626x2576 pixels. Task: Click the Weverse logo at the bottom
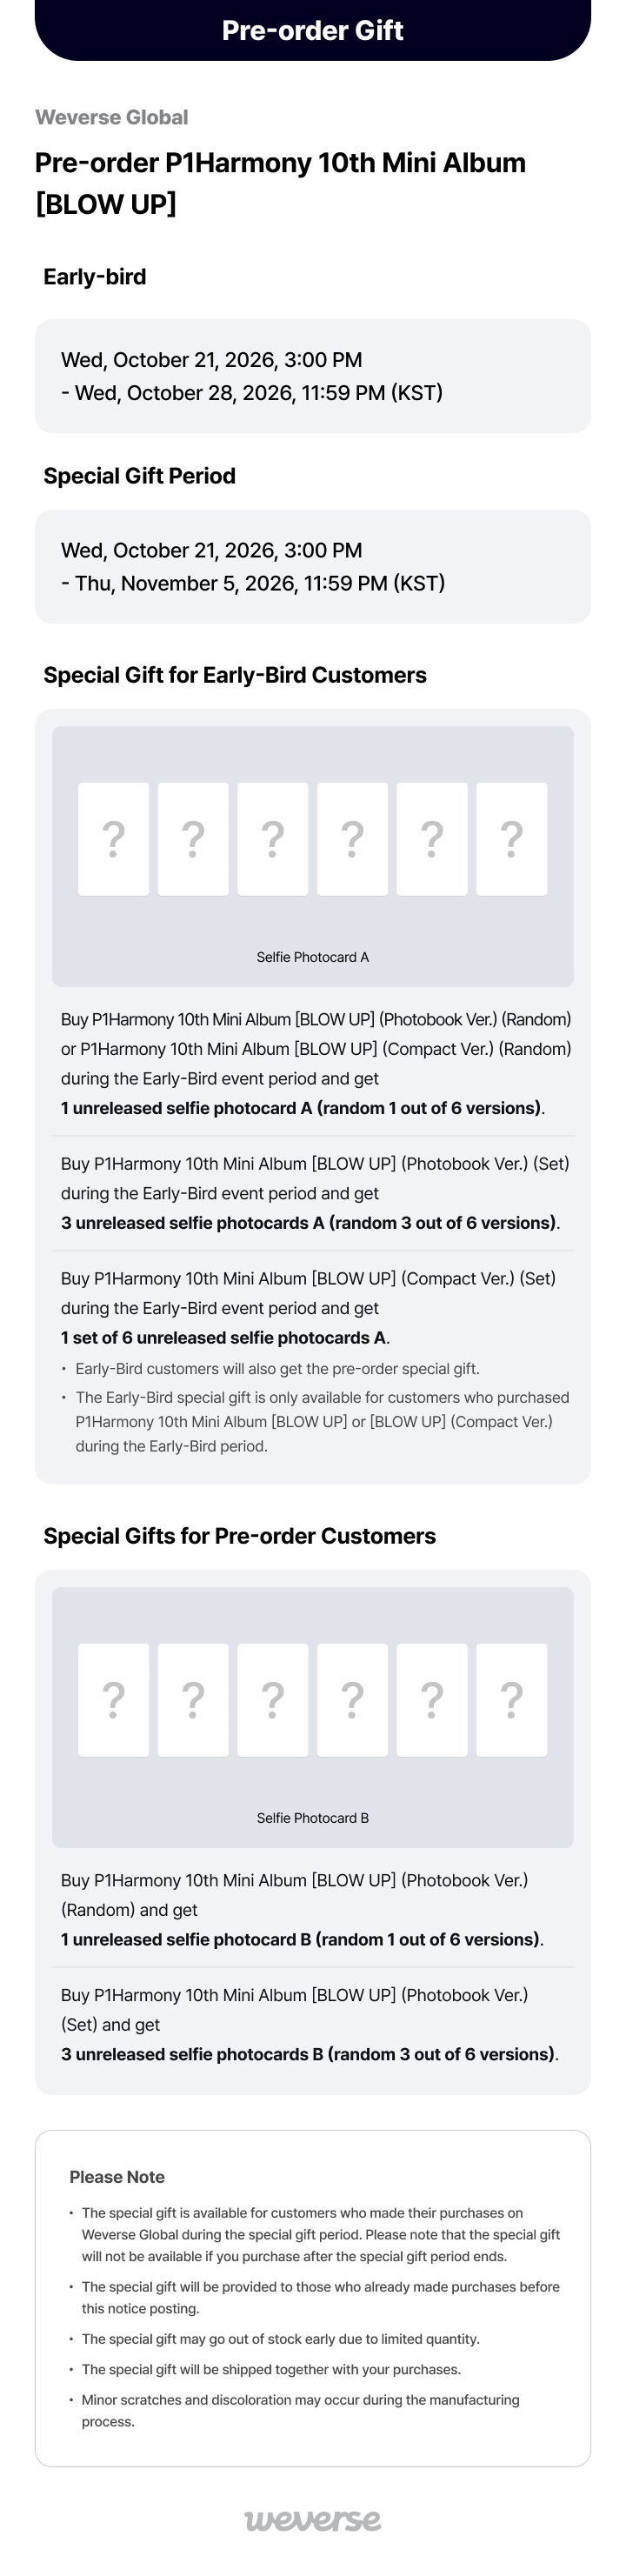pyautogui.click(x=312, y=2519)
